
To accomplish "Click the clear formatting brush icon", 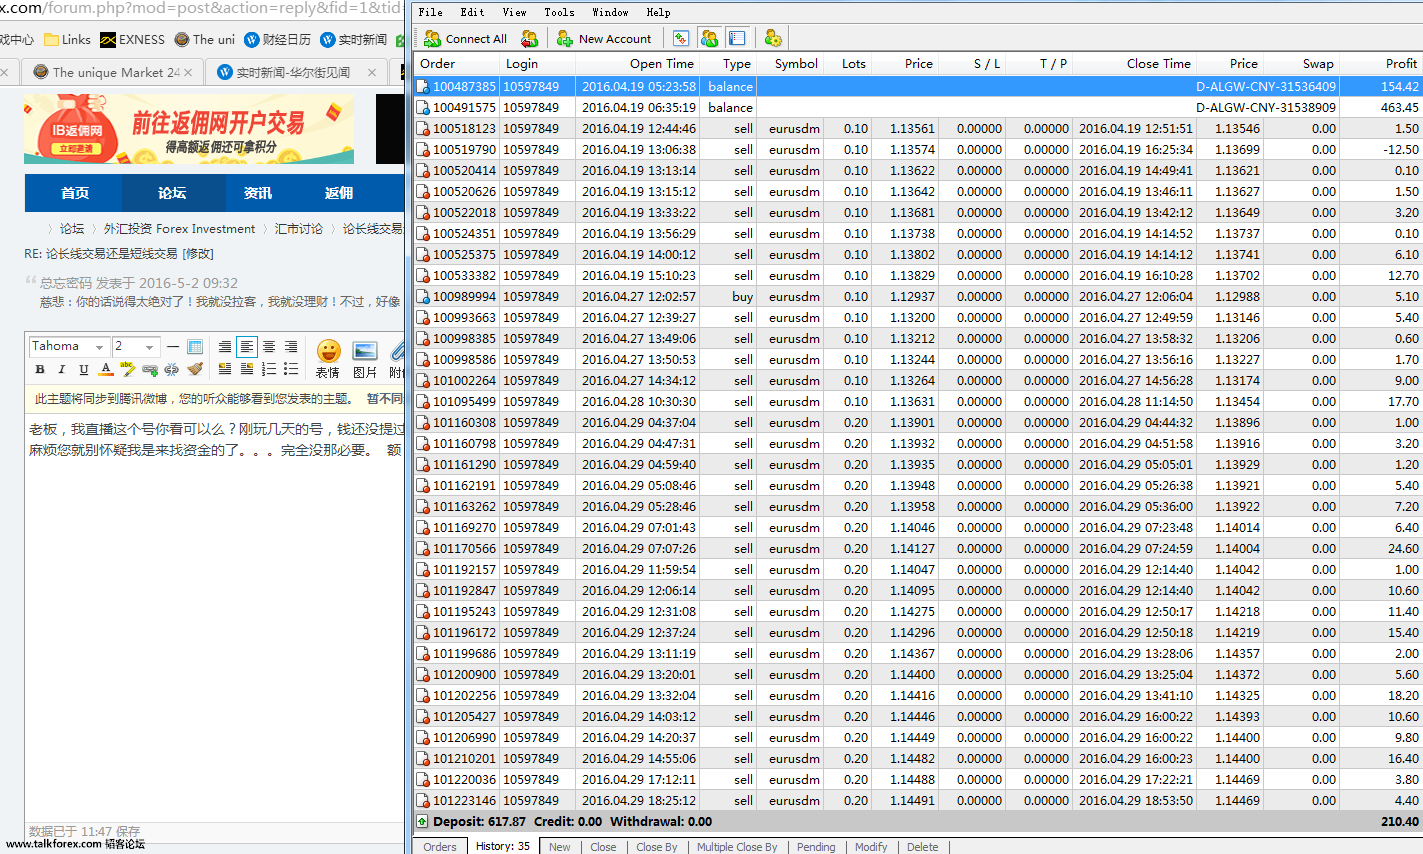I will coord(195,369).
